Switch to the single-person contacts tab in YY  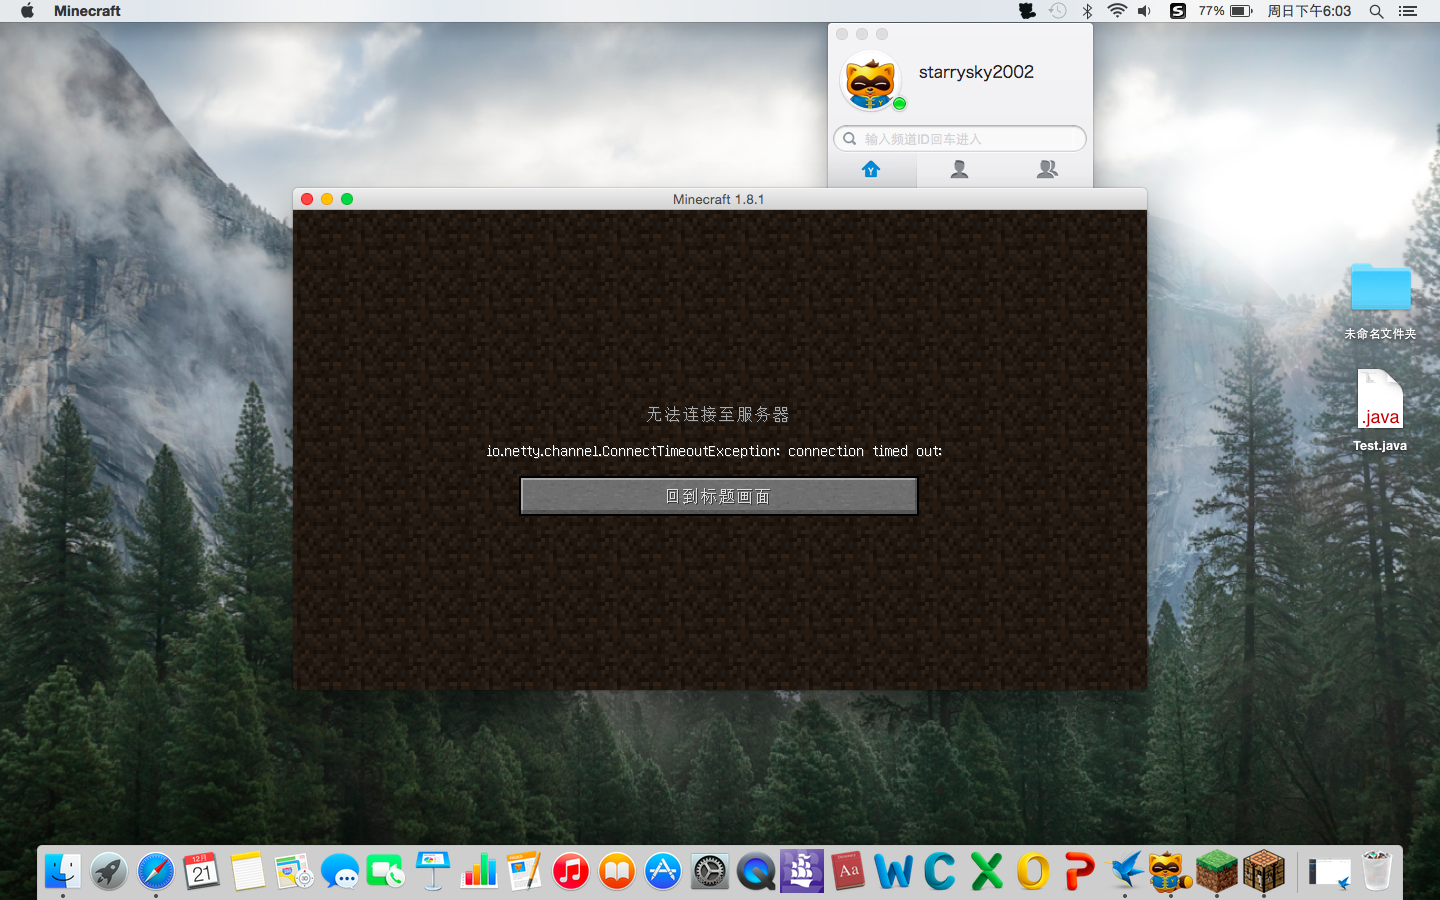click(959, 169)
